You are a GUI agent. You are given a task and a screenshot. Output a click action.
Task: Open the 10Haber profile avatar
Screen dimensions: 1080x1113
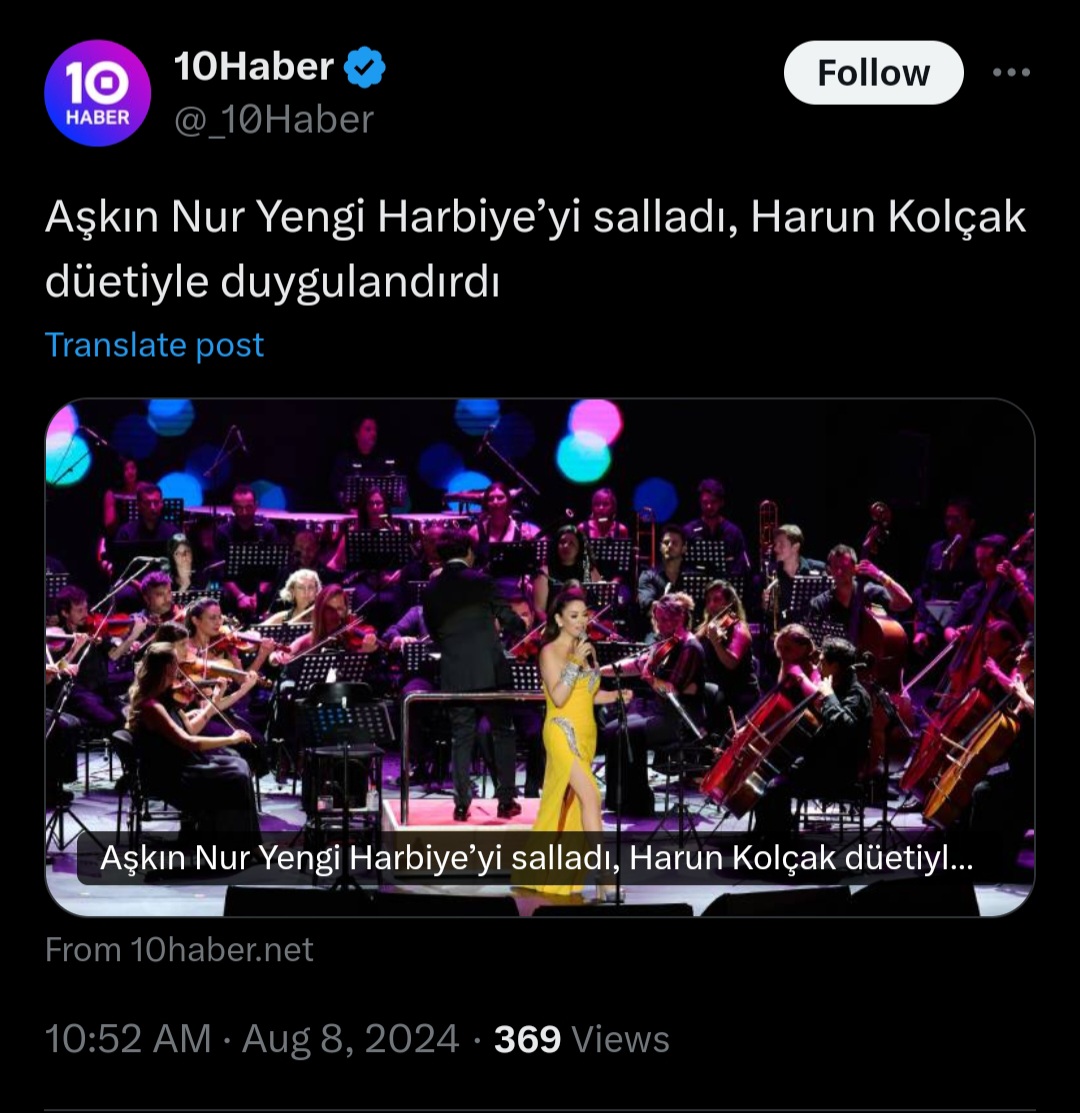(97, 93)
